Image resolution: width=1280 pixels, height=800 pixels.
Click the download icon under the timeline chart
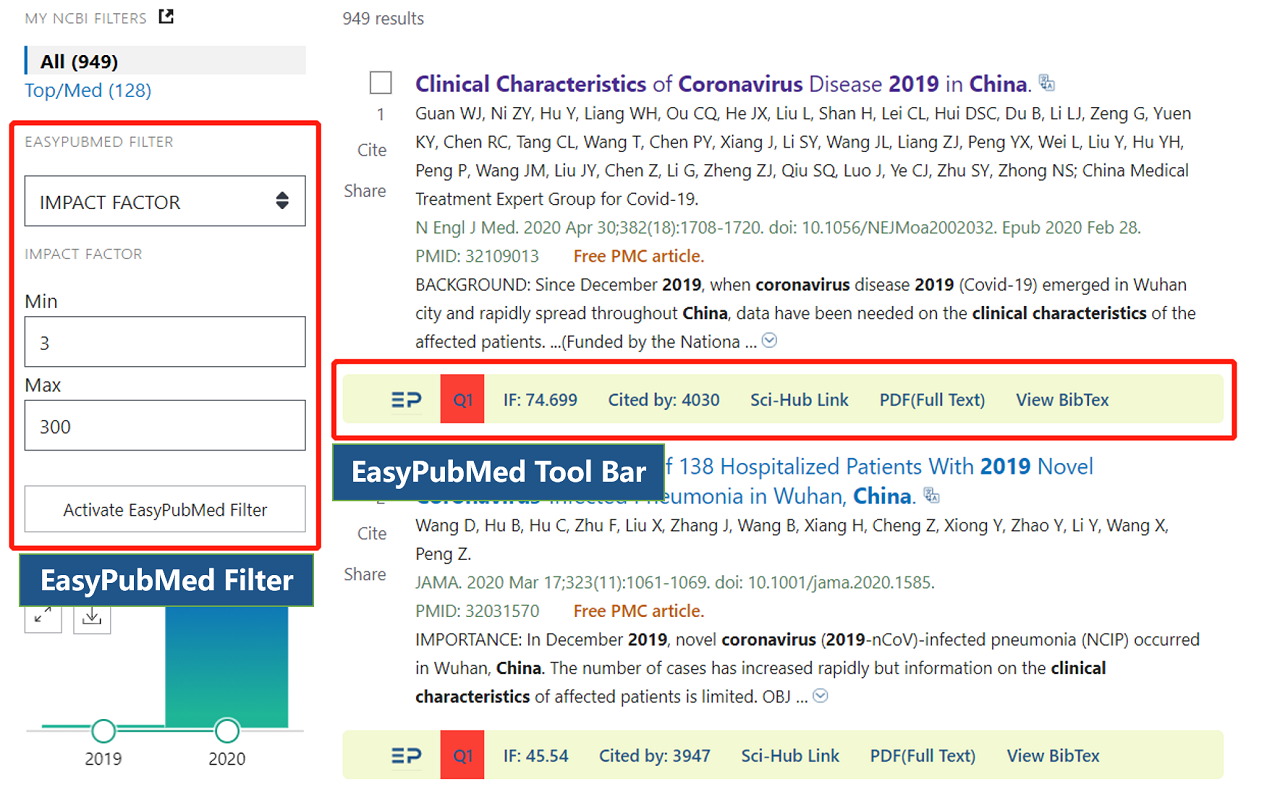(91, 618)
